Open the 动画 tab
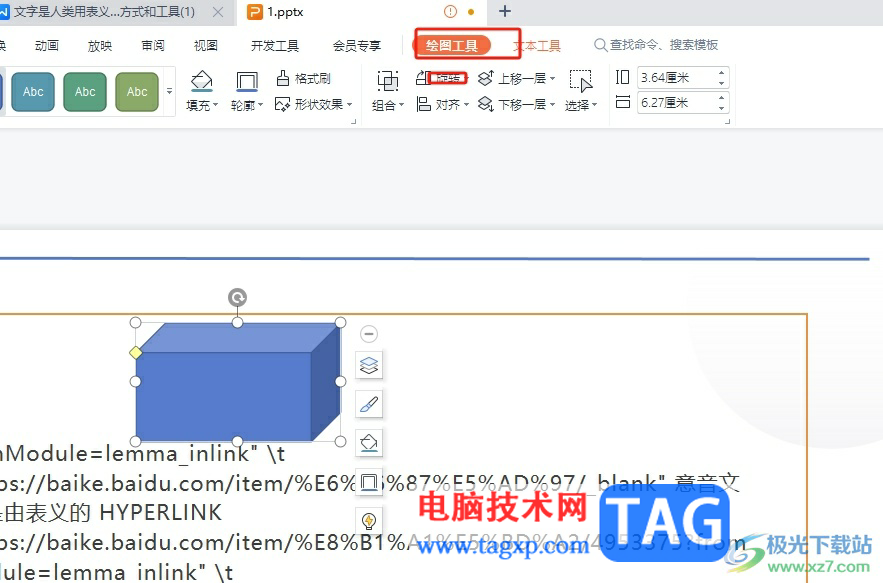 click(x=47, y=46)
